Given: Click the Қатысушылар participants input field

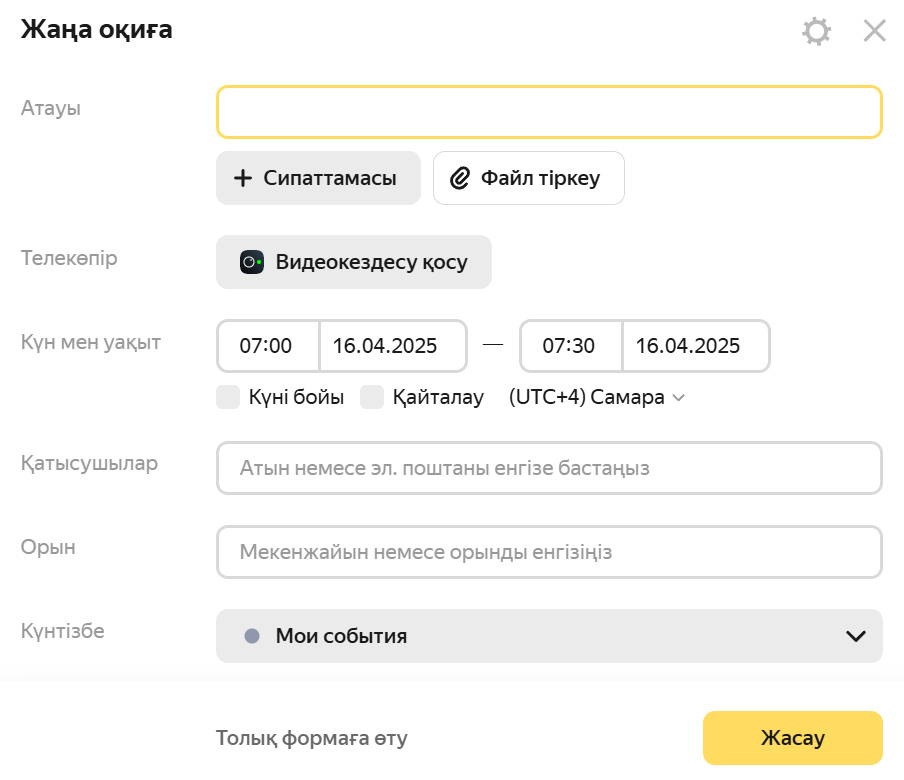Looking at the screenshot, I should (548, 468).
